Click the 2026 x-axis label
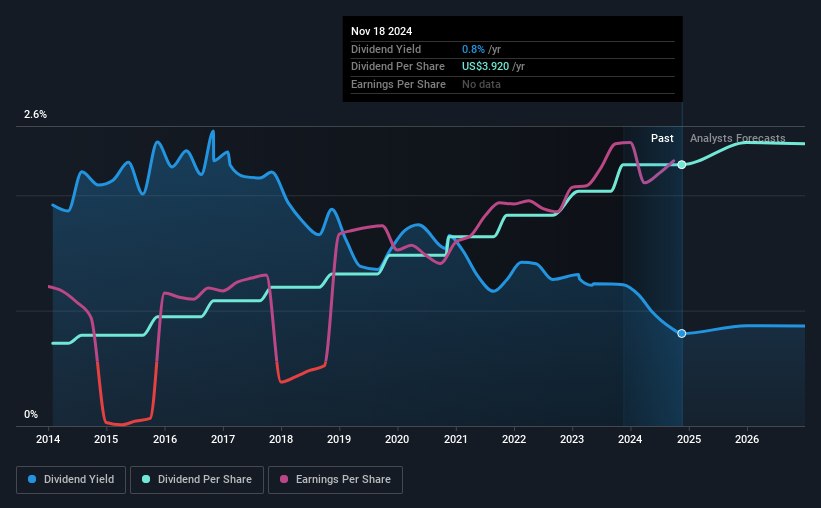The height and width of the screenshot is (508, 821). pyautogui.click(x=747, y=439)
